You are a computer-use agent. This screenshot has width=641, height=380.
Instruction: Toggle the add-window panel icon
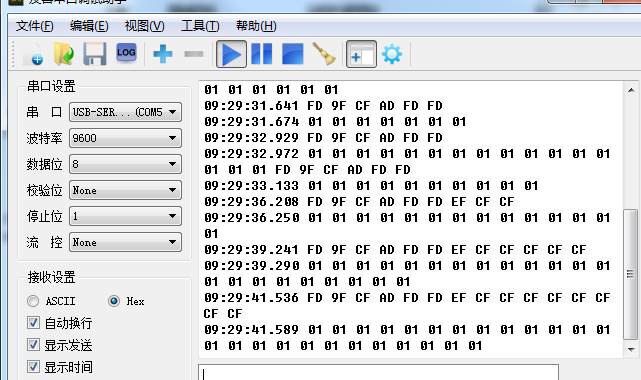[361, 54]
